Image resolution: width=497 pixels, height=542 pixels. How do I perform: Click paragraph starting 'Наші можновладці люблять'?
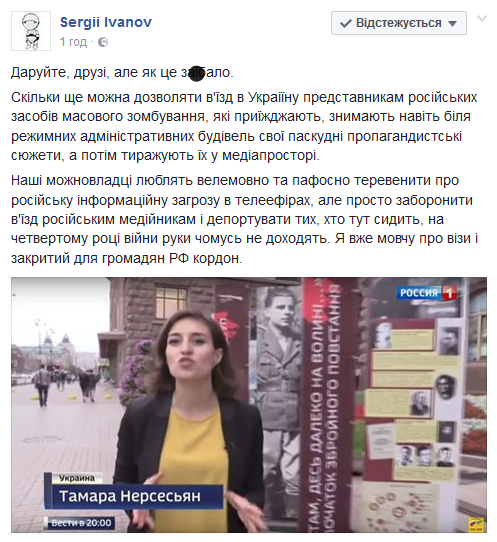coord(244,219)
